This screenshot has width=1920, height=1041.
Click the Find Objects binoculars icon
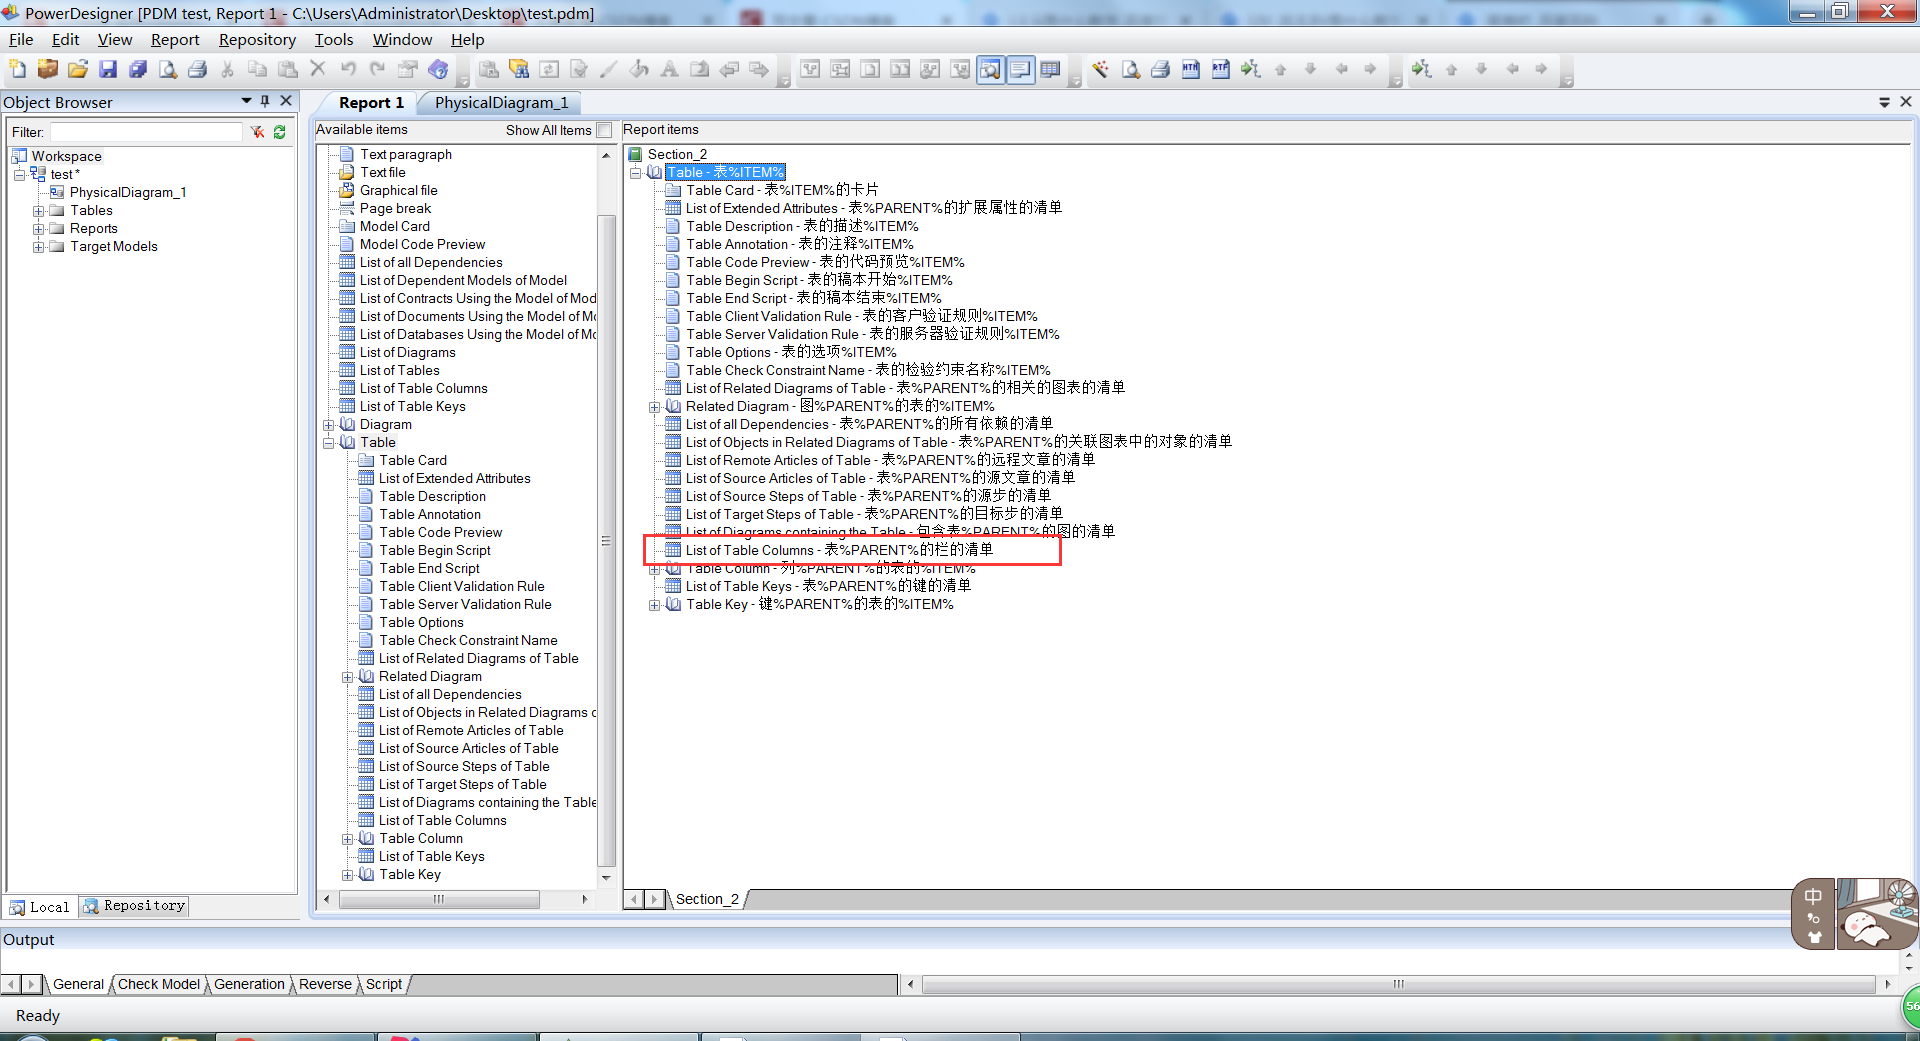(519, 69)
